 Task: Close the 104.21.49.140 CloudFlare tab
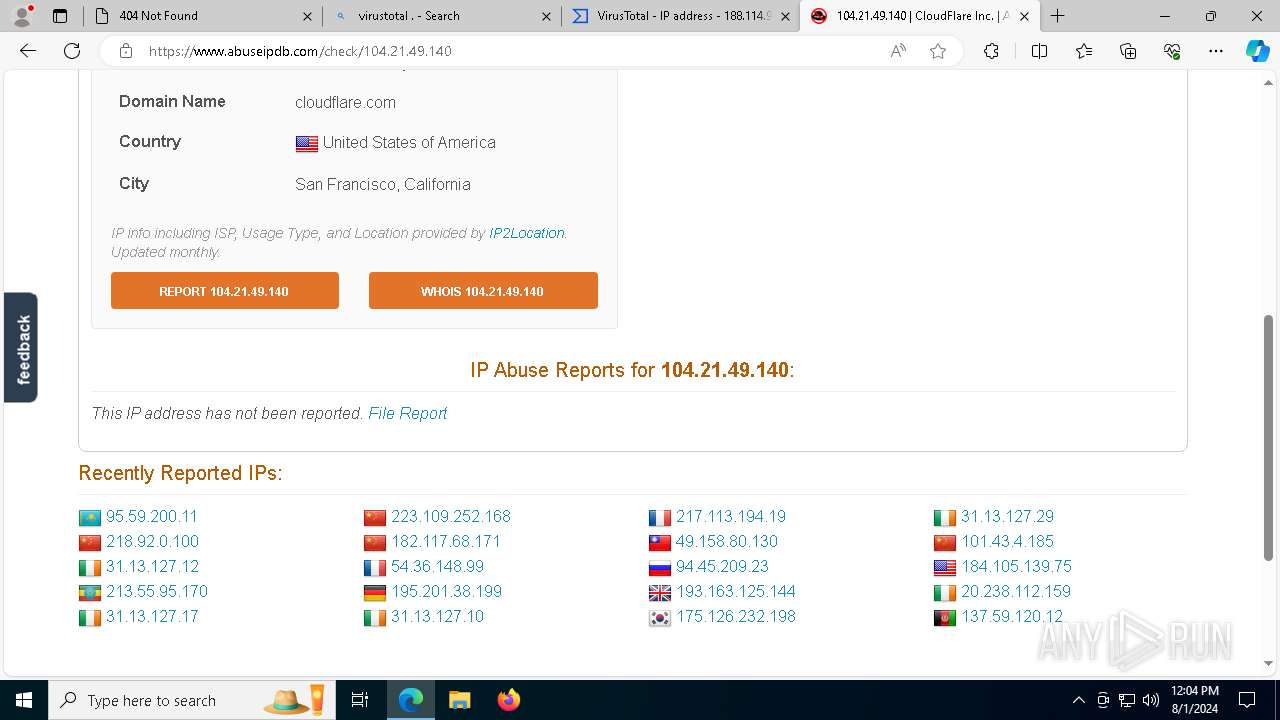click(x=1024, y=16)
